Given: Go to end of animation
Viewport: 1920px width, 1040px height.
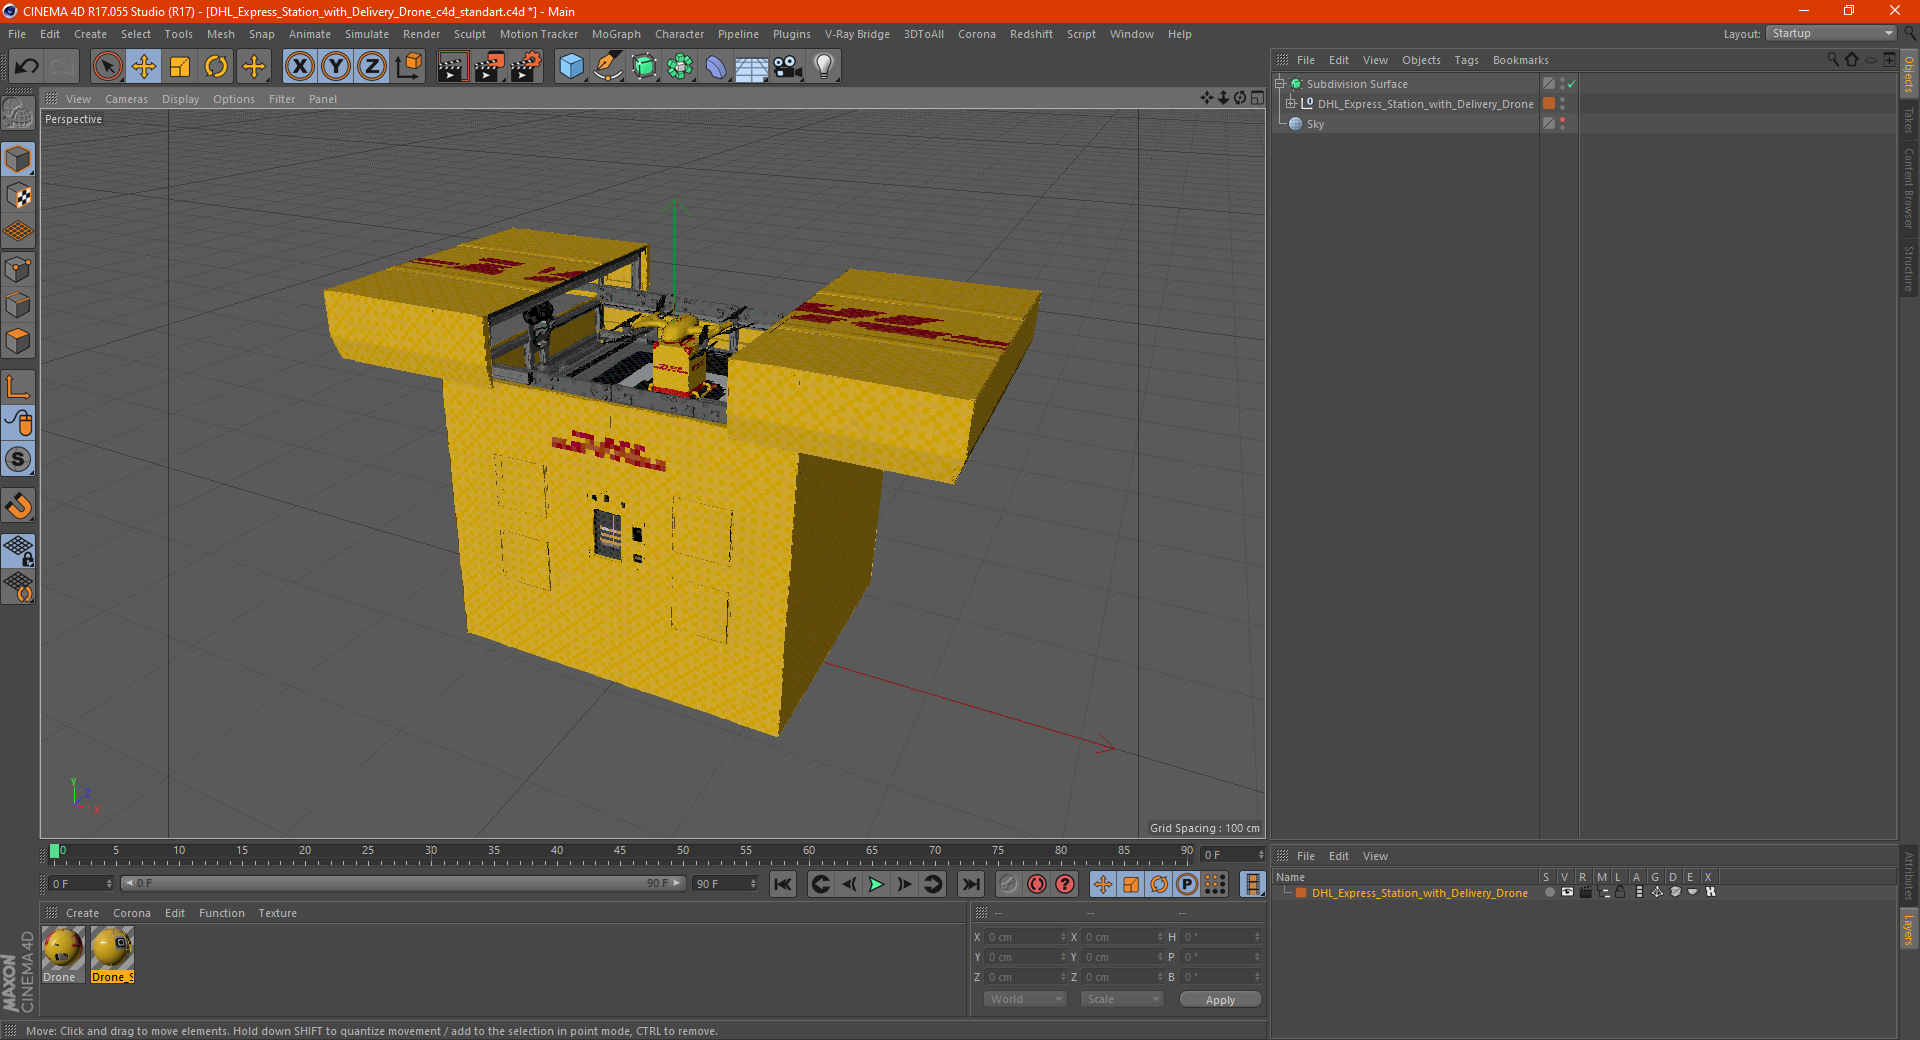Looking at the screenshot, I should pos(970,884).
